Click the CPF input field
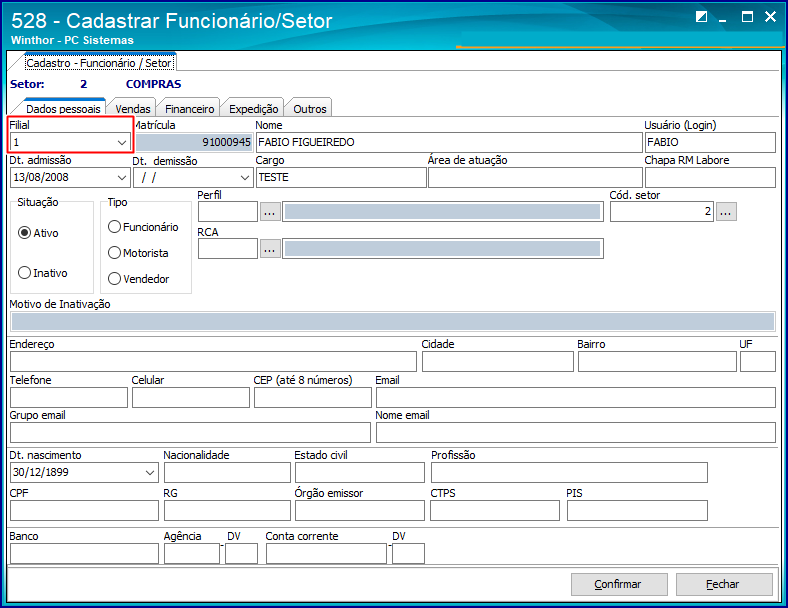 point(84,511)
